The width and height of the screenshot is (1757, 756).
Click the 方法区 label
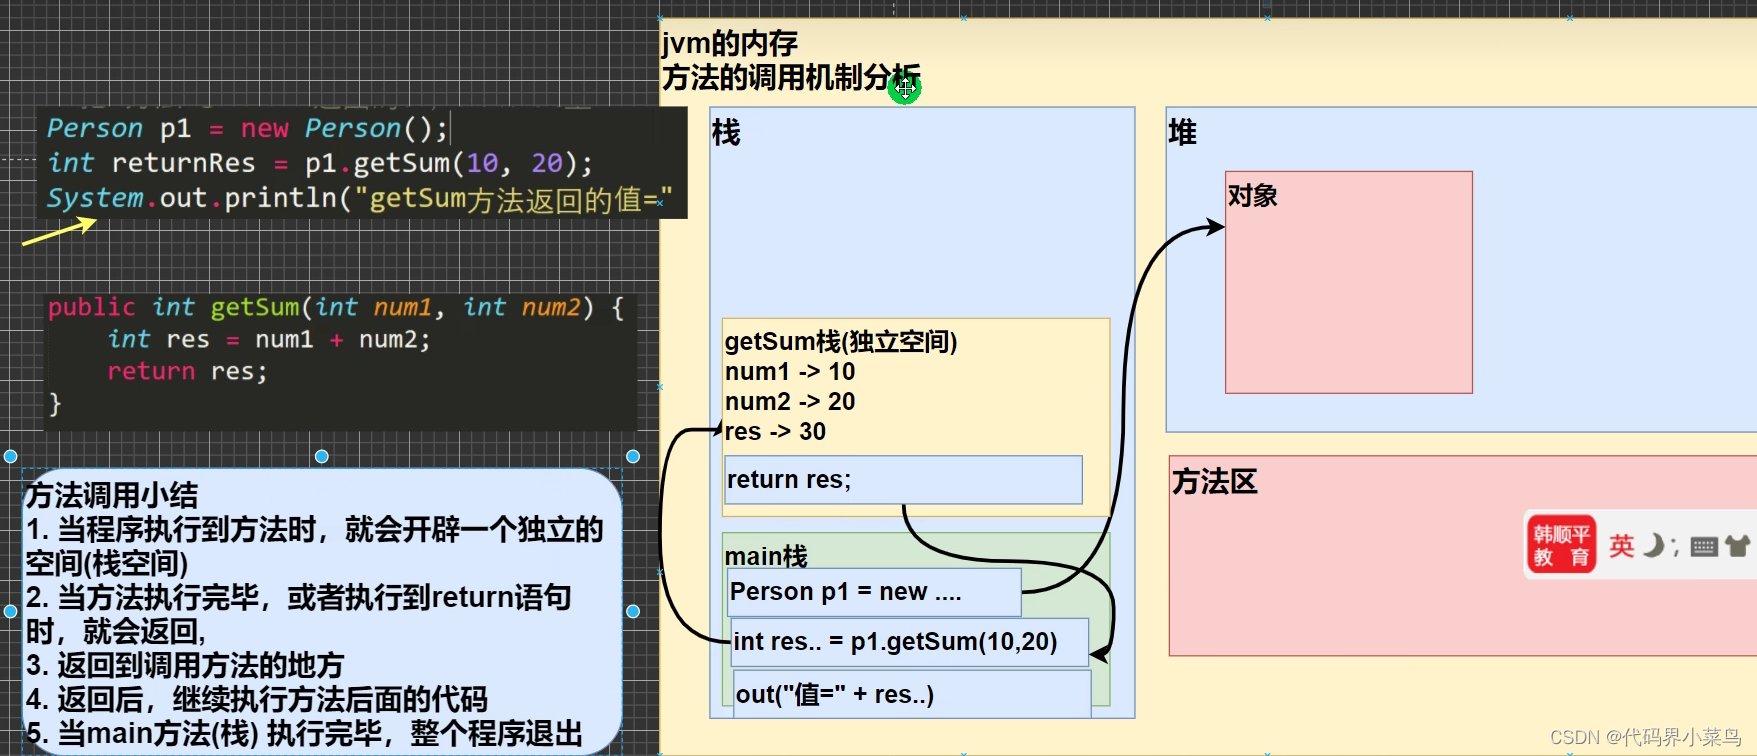pyautogui.click(x=1214, y=482)
